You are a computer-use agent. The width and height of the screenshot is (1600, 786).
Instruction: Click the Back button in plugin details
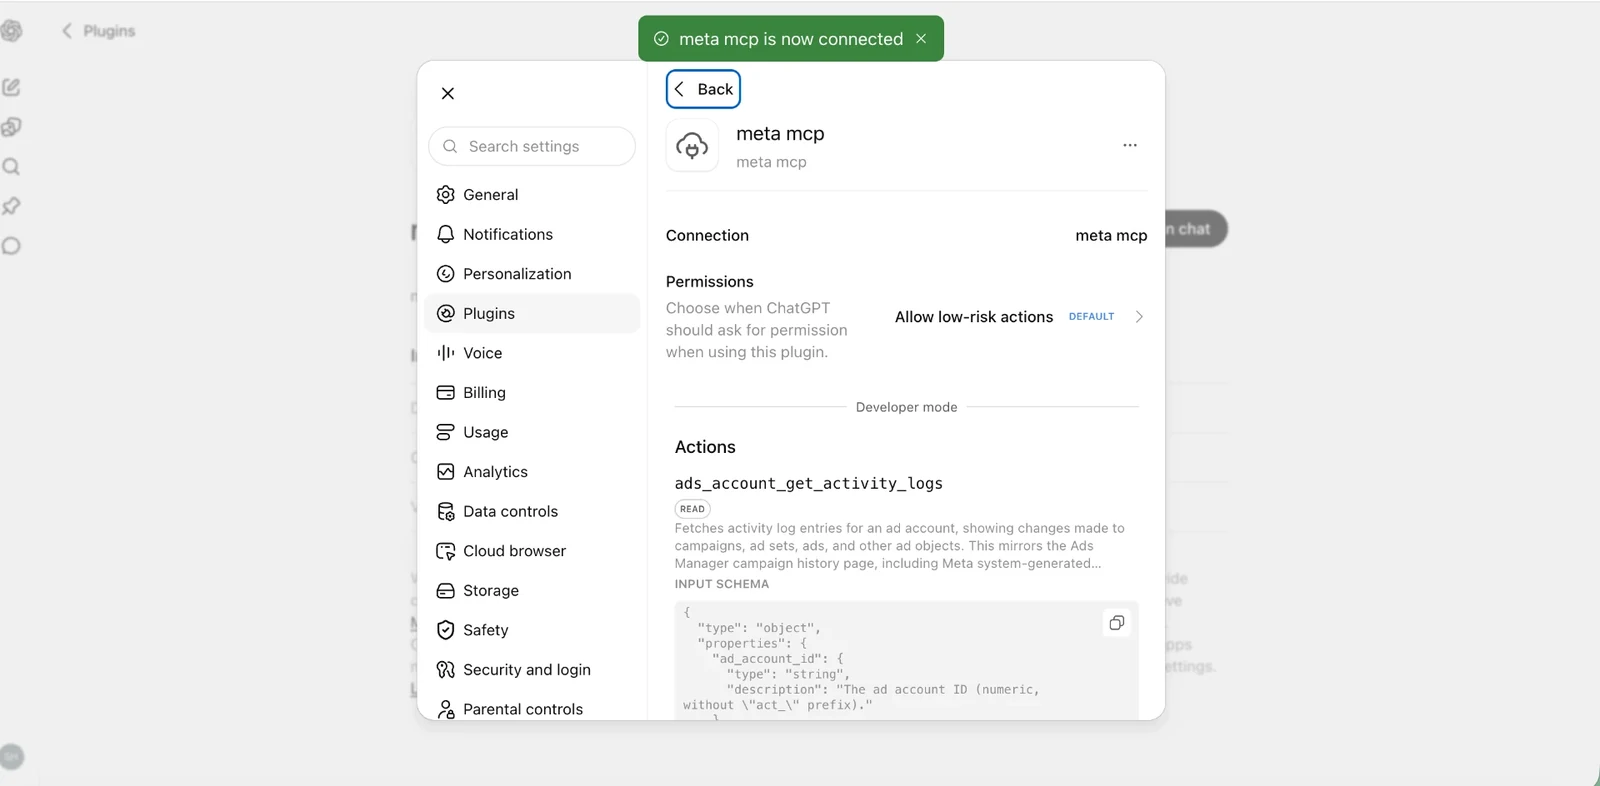click(x=704, y=89)
